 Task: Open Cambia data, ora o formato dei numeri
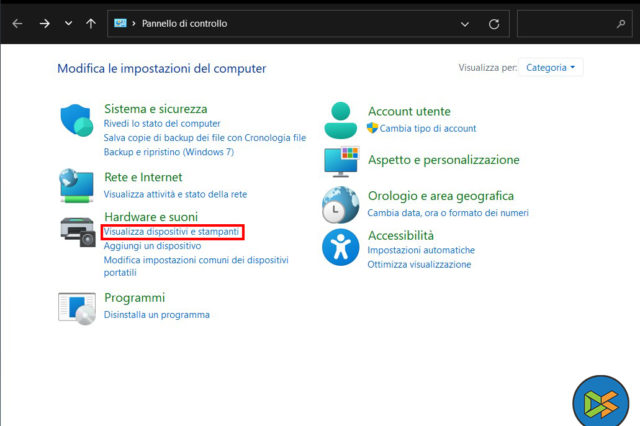pos(448,213)
